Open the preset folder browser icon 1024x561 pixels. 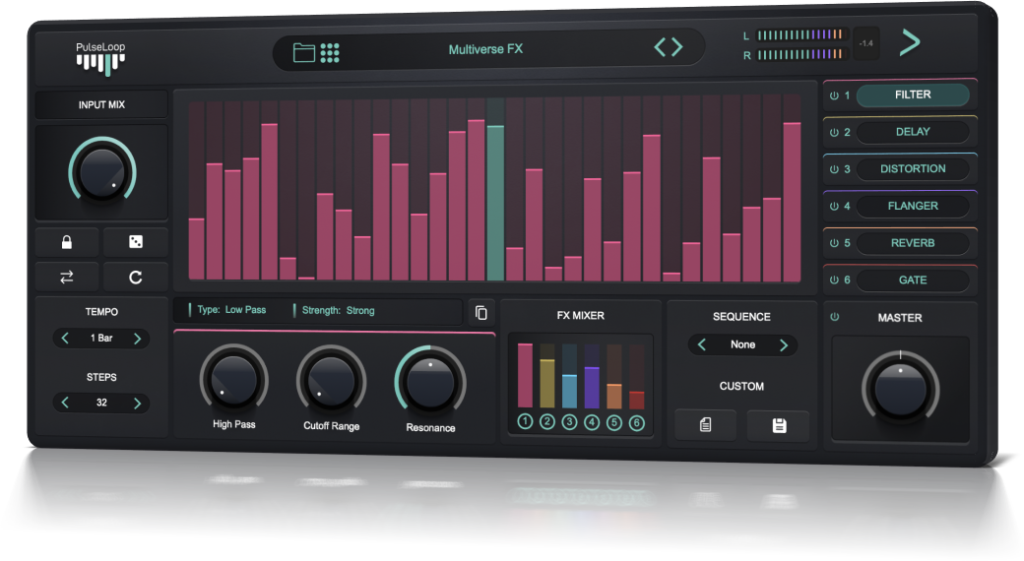click(304, 52)
